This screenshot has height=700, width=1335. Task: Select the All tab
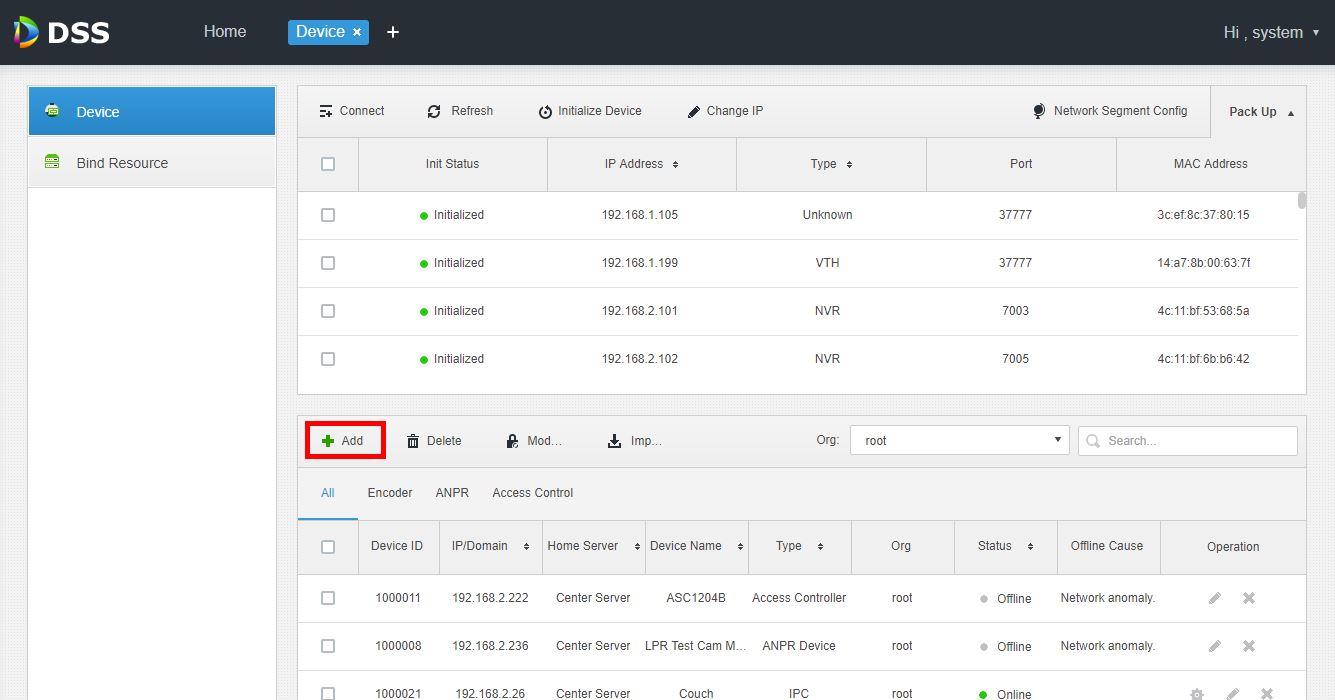click(x=327, y=493)
